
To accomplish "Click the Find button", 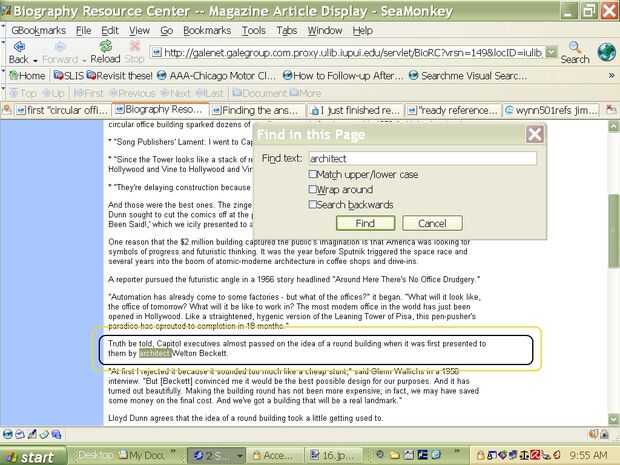I will [365, 223].
